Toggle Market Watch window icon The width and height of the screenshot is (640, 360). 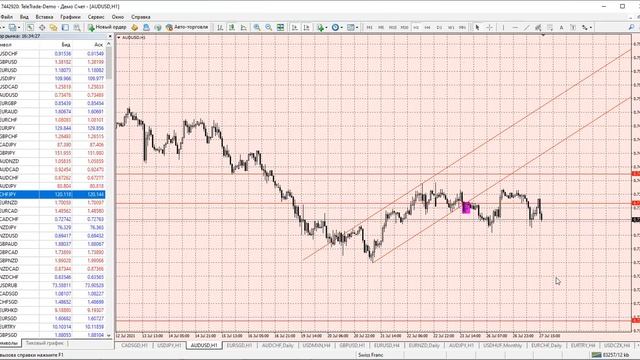click(x=30, y=27)
